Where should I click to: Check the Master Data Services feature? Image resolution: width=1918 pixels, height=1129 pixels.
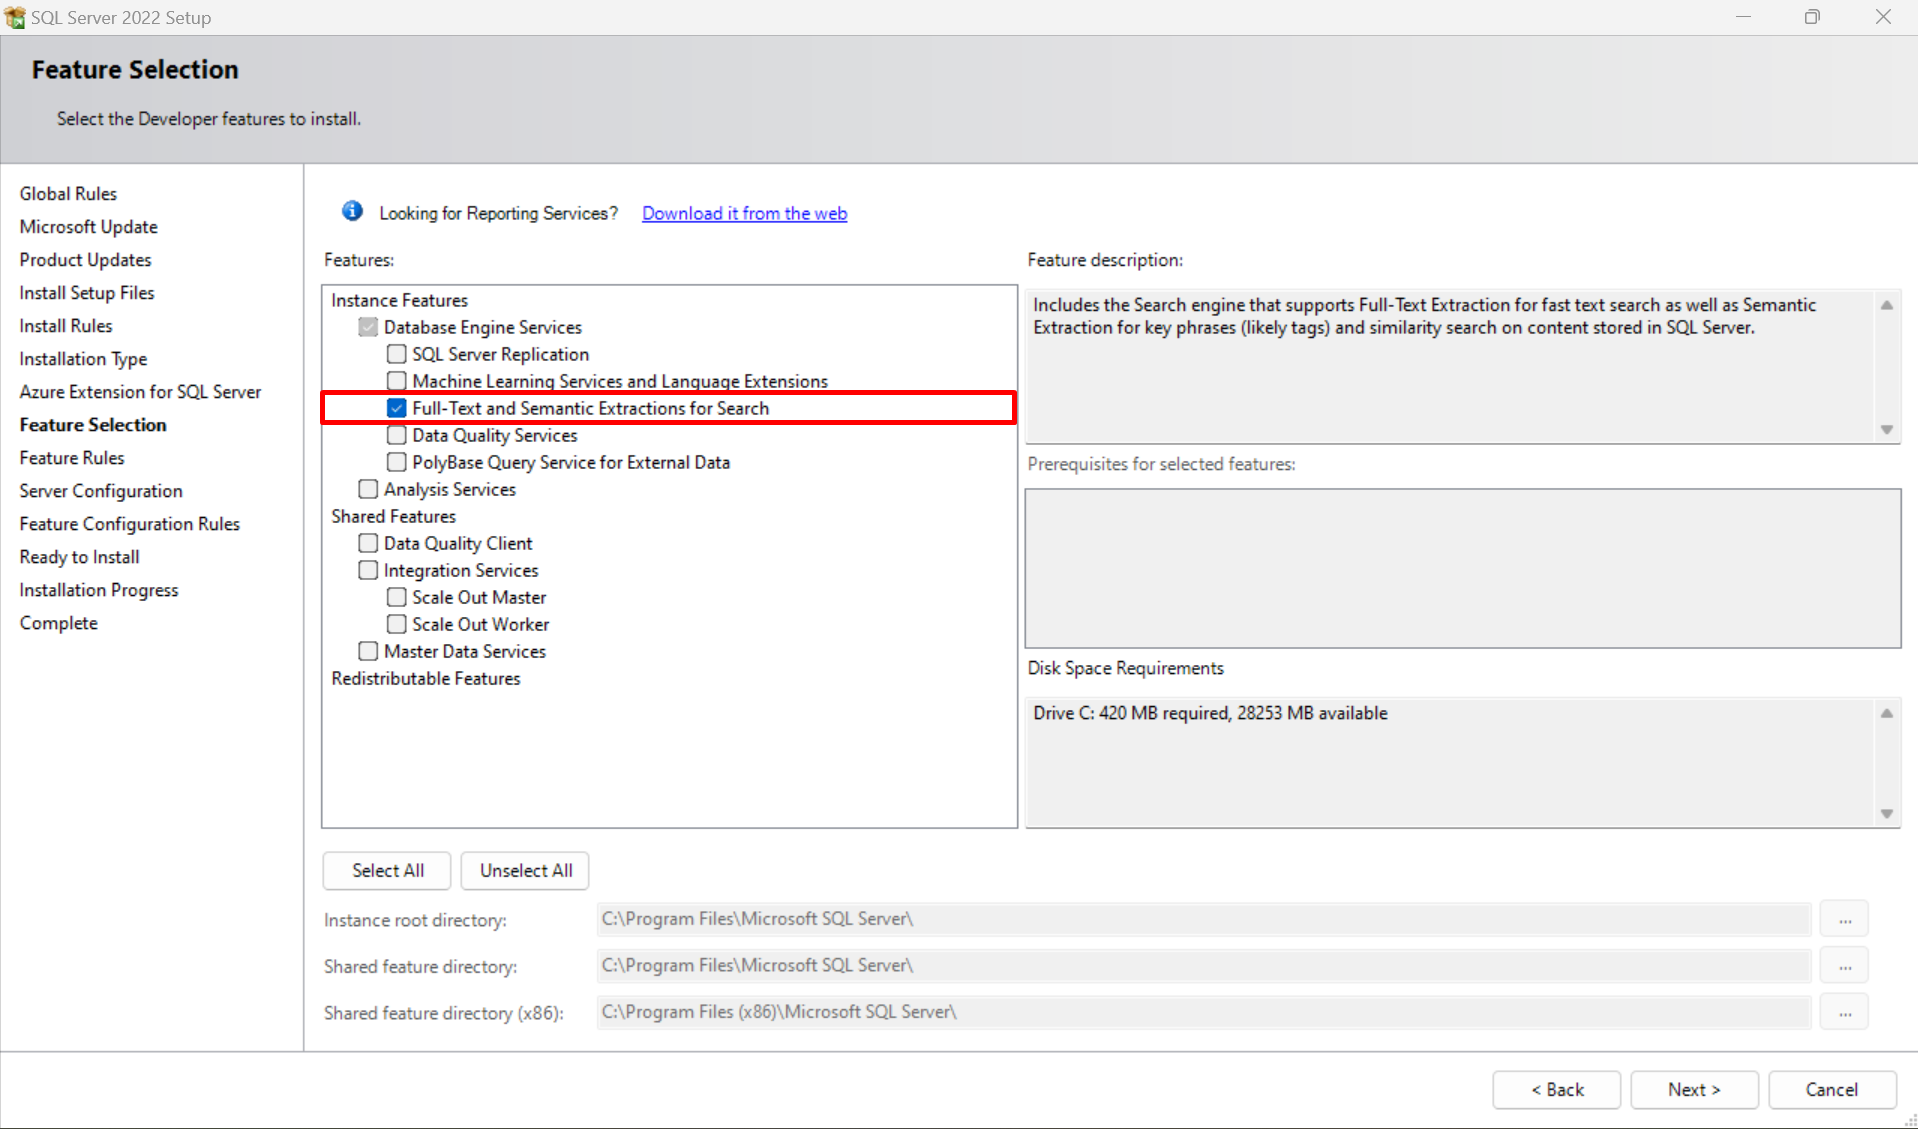point(367,651)
